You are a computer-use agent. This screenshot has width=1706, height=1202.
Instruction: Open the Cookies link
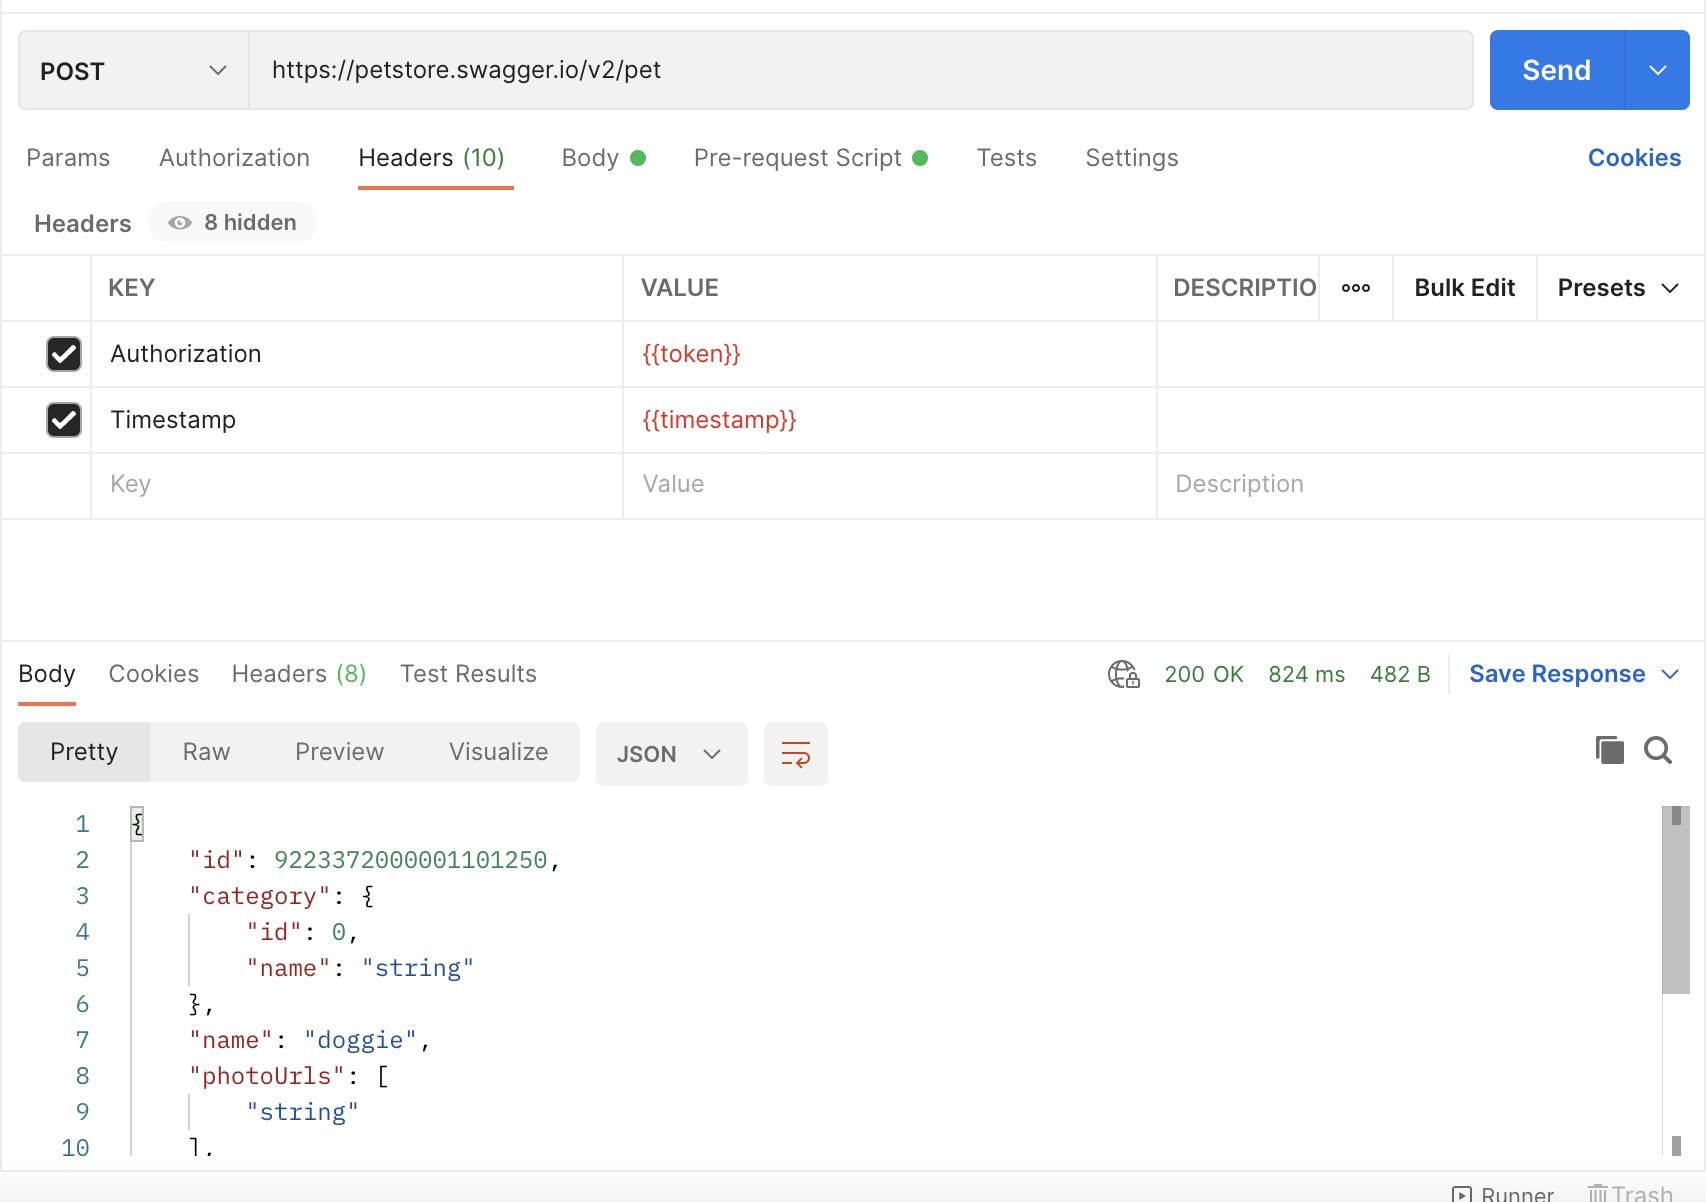pyautogui.click(x=1634, y=158)
